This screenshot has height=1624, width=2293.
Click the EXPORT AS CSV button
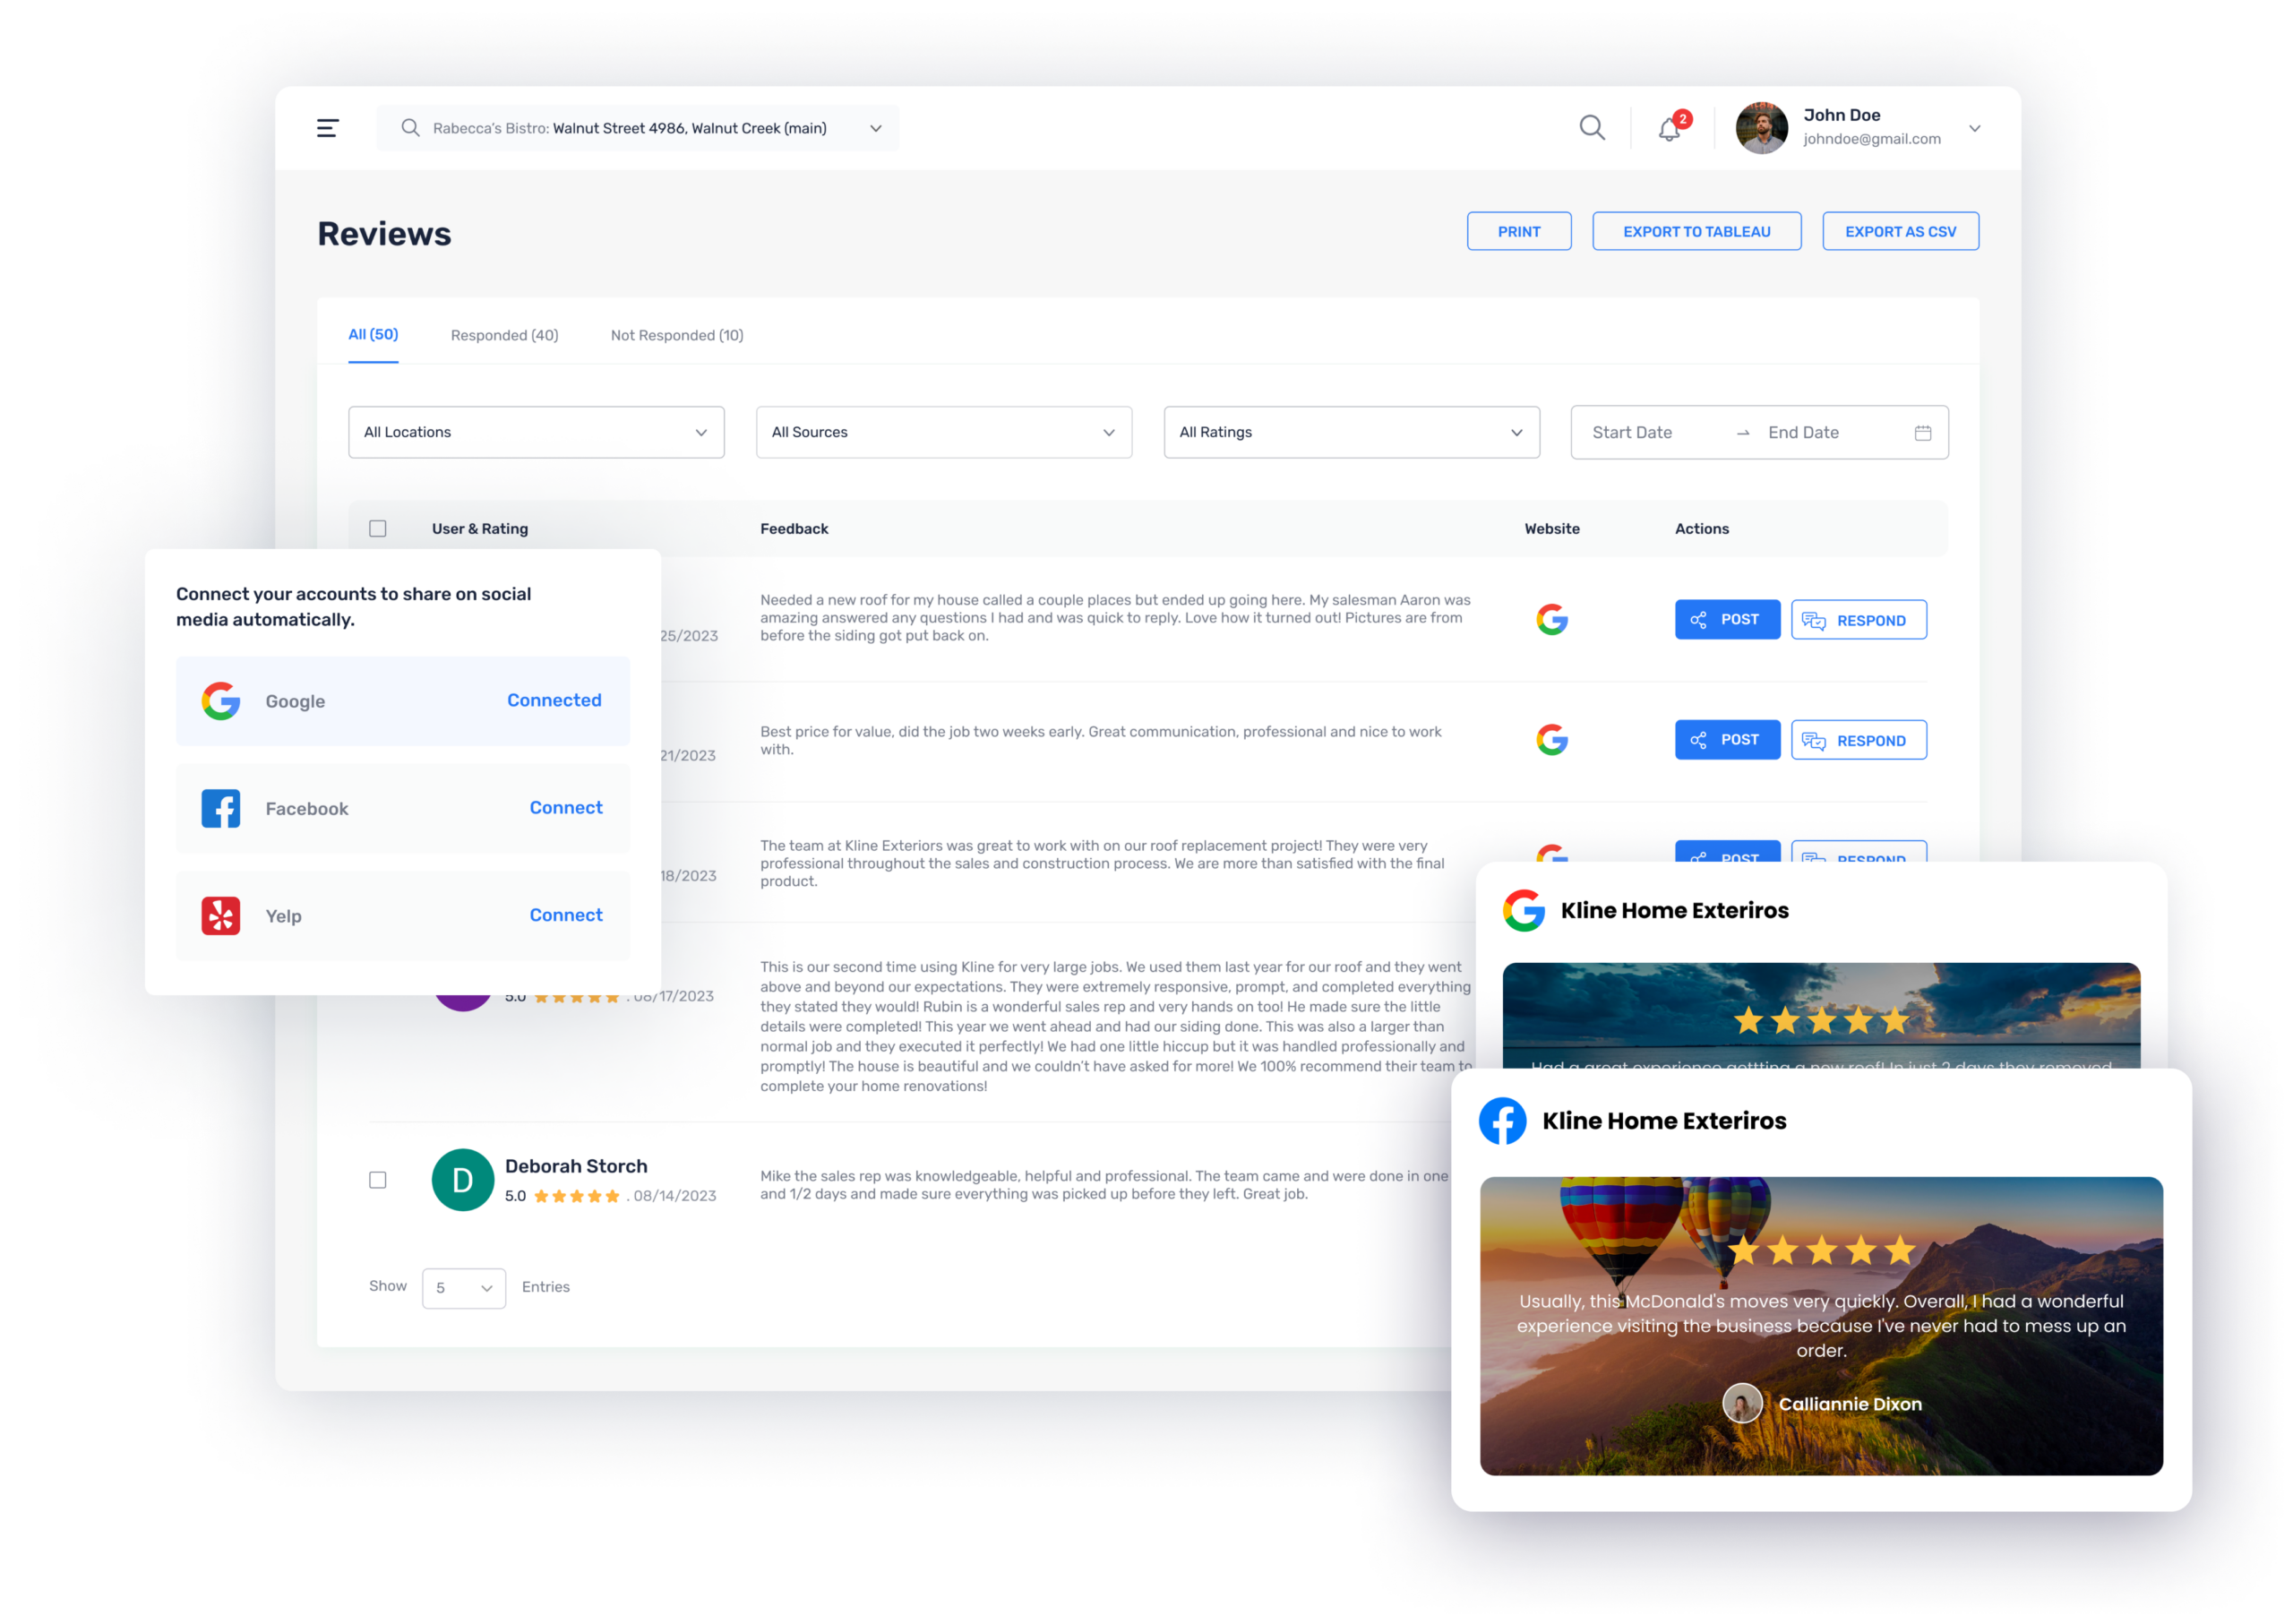click(1902, 230)
